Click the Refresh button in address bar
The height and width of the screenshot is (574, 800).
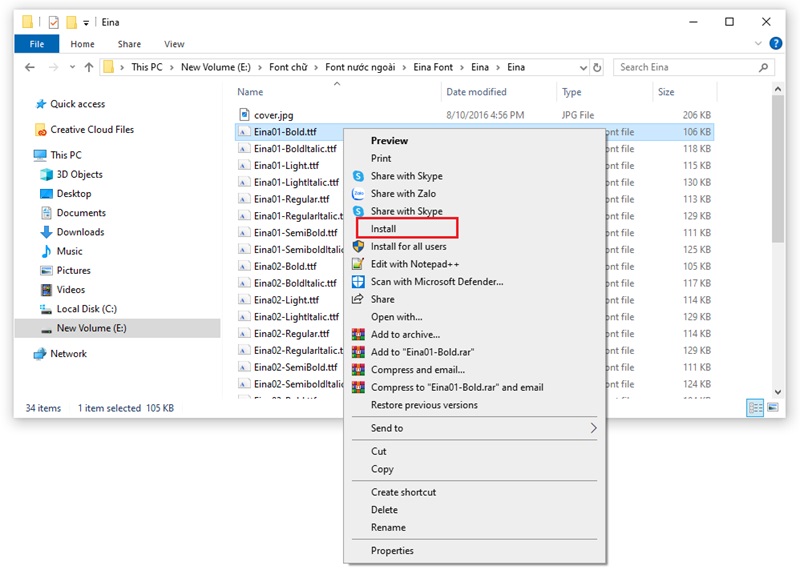pyautogui.click(x=597, y=67)
